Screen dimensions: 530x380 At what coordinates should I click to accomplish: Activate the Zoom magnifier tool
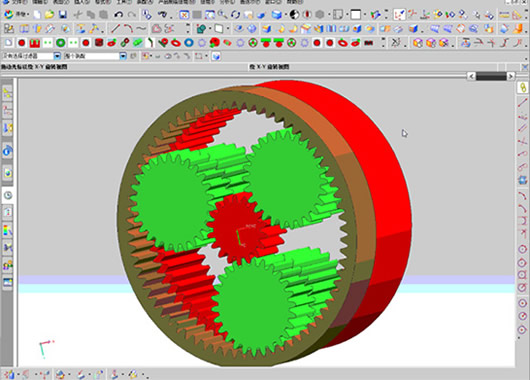(222, 15)
